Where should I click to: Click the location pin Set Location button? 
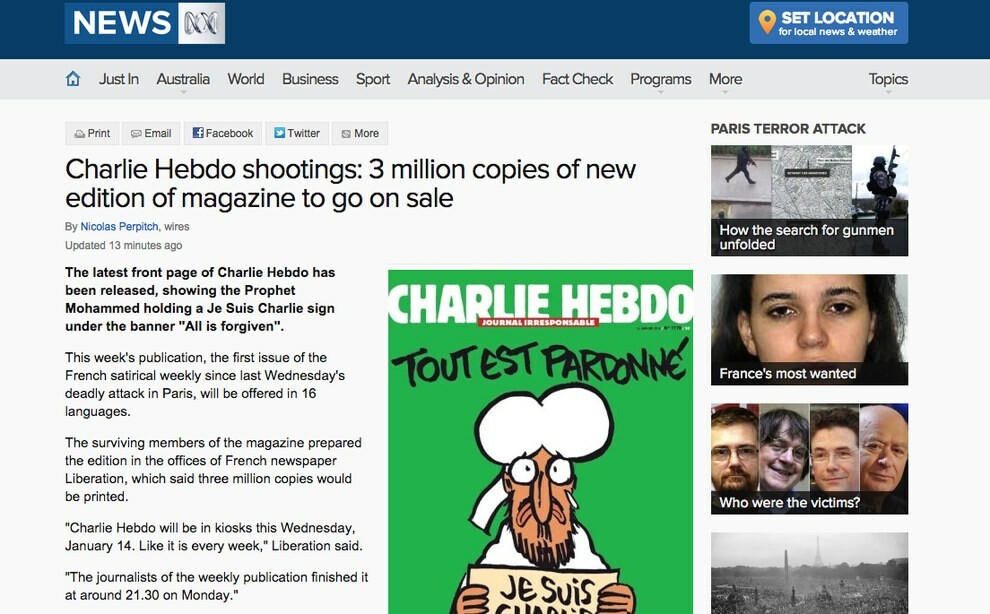click(x=828, y=23)
